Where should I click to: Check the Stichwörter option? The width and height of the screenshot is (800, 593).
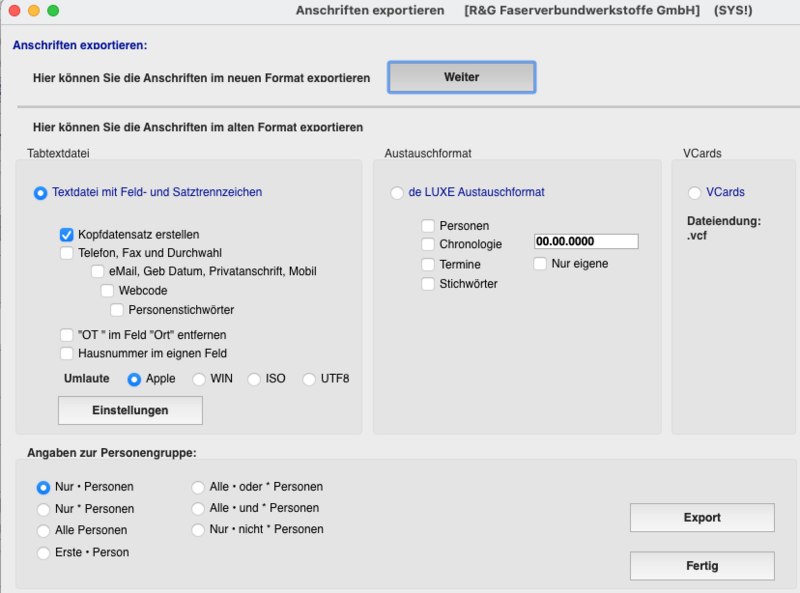click(429, 284)
